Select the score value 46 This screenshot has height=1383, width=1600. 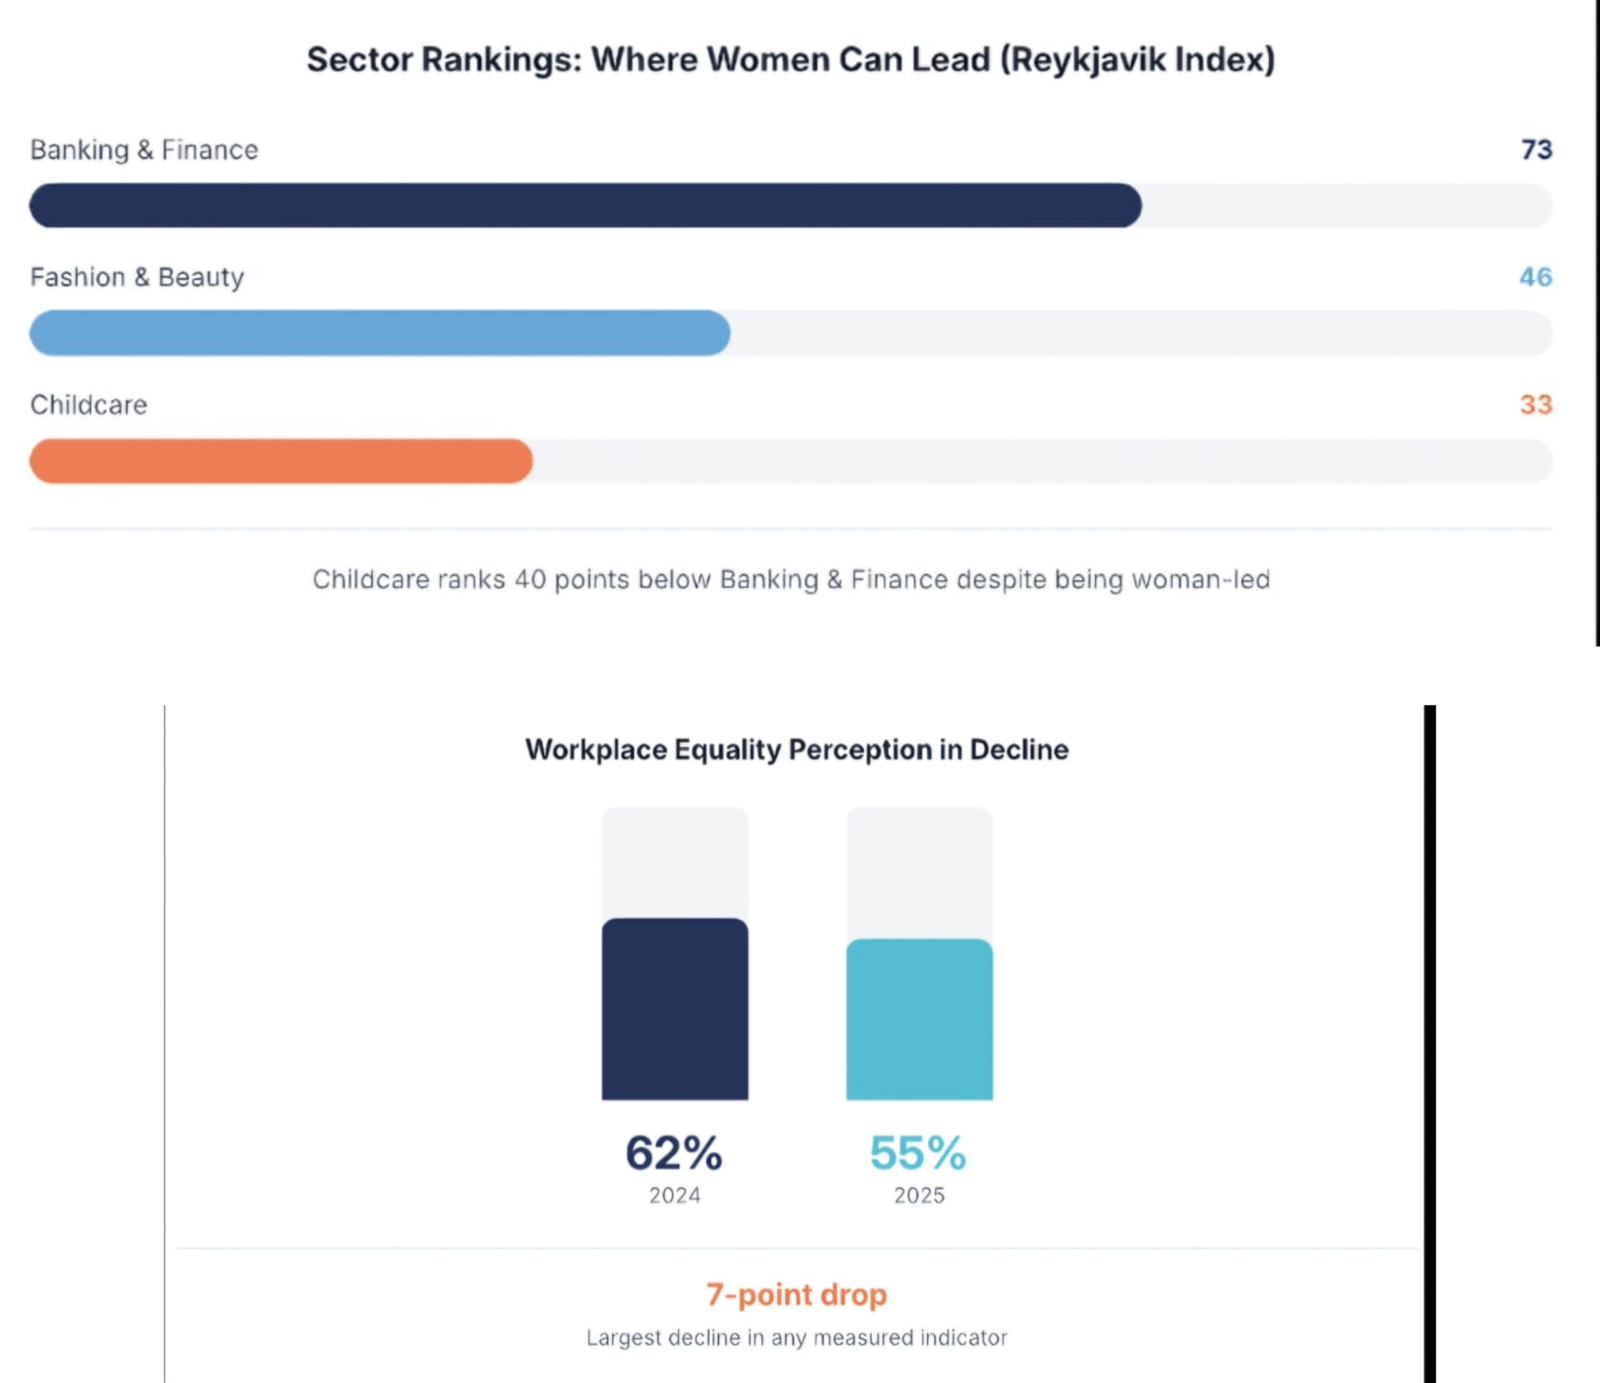click(x=1535, y=277)
